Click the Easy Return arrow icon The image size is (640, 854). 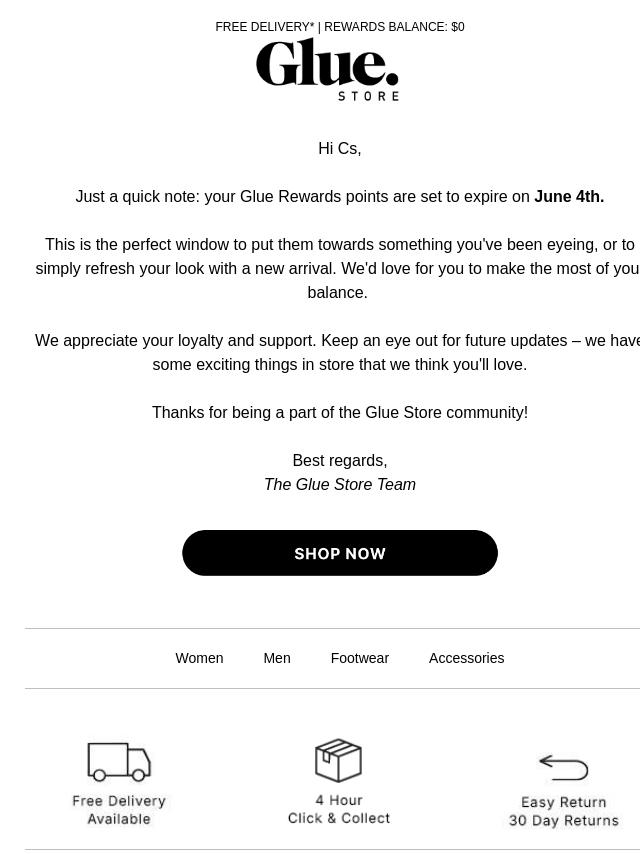[x=564, y=768]
